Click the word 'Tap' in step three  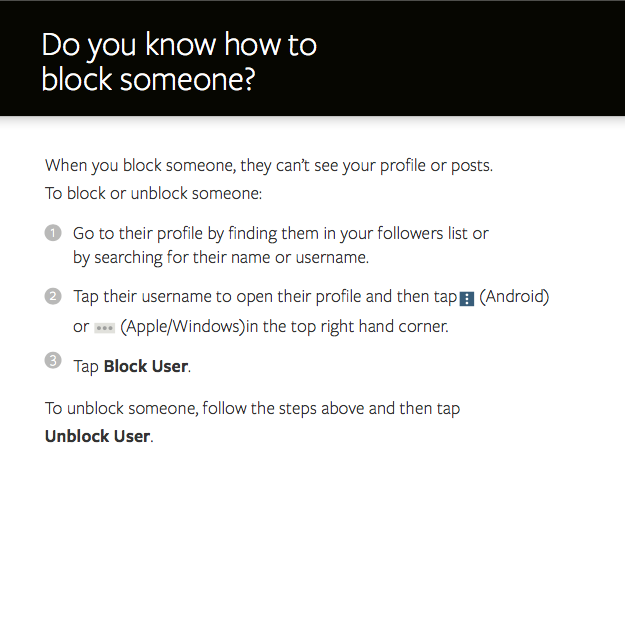tap(86, 366)
